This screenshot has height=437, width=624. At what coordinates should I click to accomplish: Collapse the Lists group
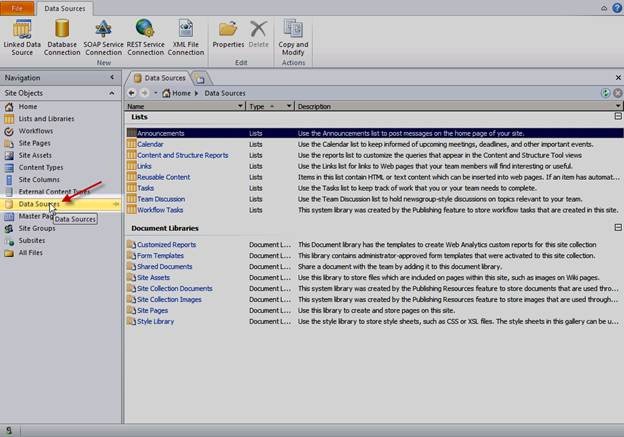point(618,116)
